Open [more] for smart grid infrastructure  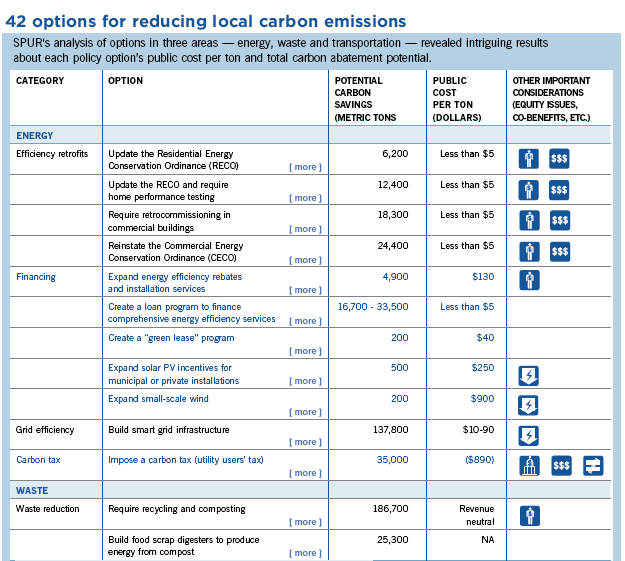pyautogui.click(x=305, y=442)
